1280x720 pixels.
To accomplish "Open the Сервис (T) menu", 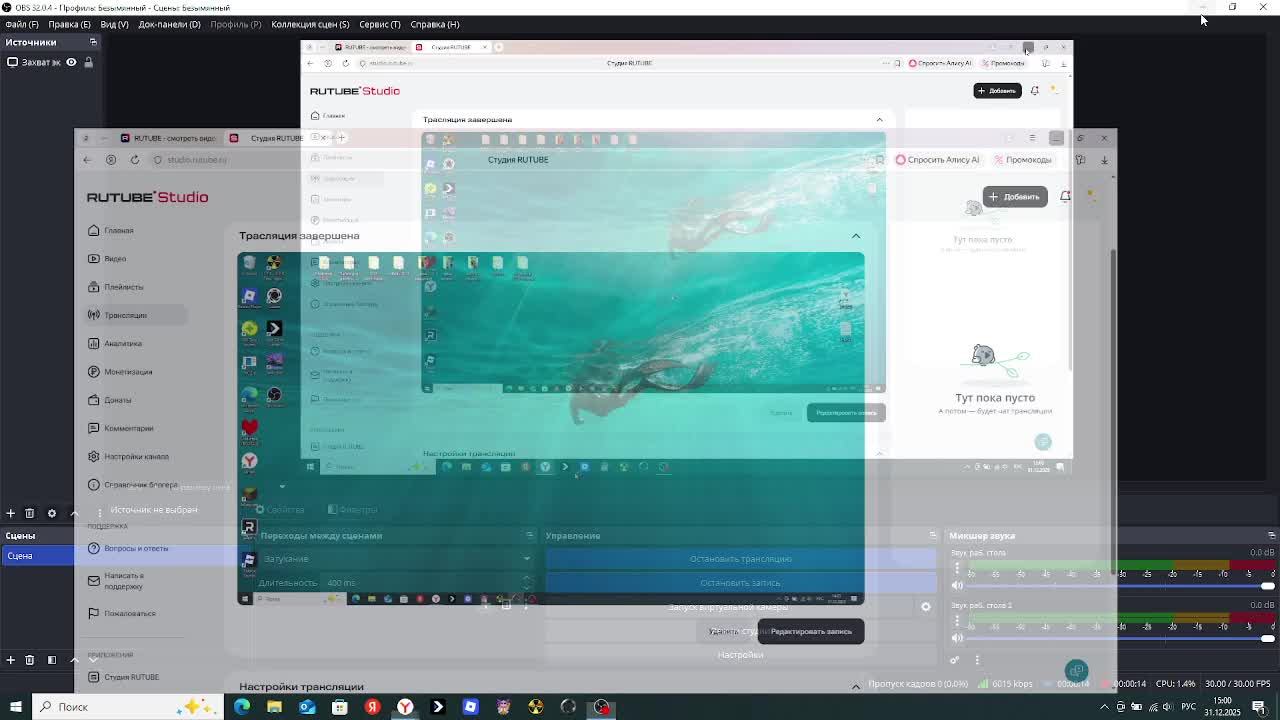I will coord(380,24).
